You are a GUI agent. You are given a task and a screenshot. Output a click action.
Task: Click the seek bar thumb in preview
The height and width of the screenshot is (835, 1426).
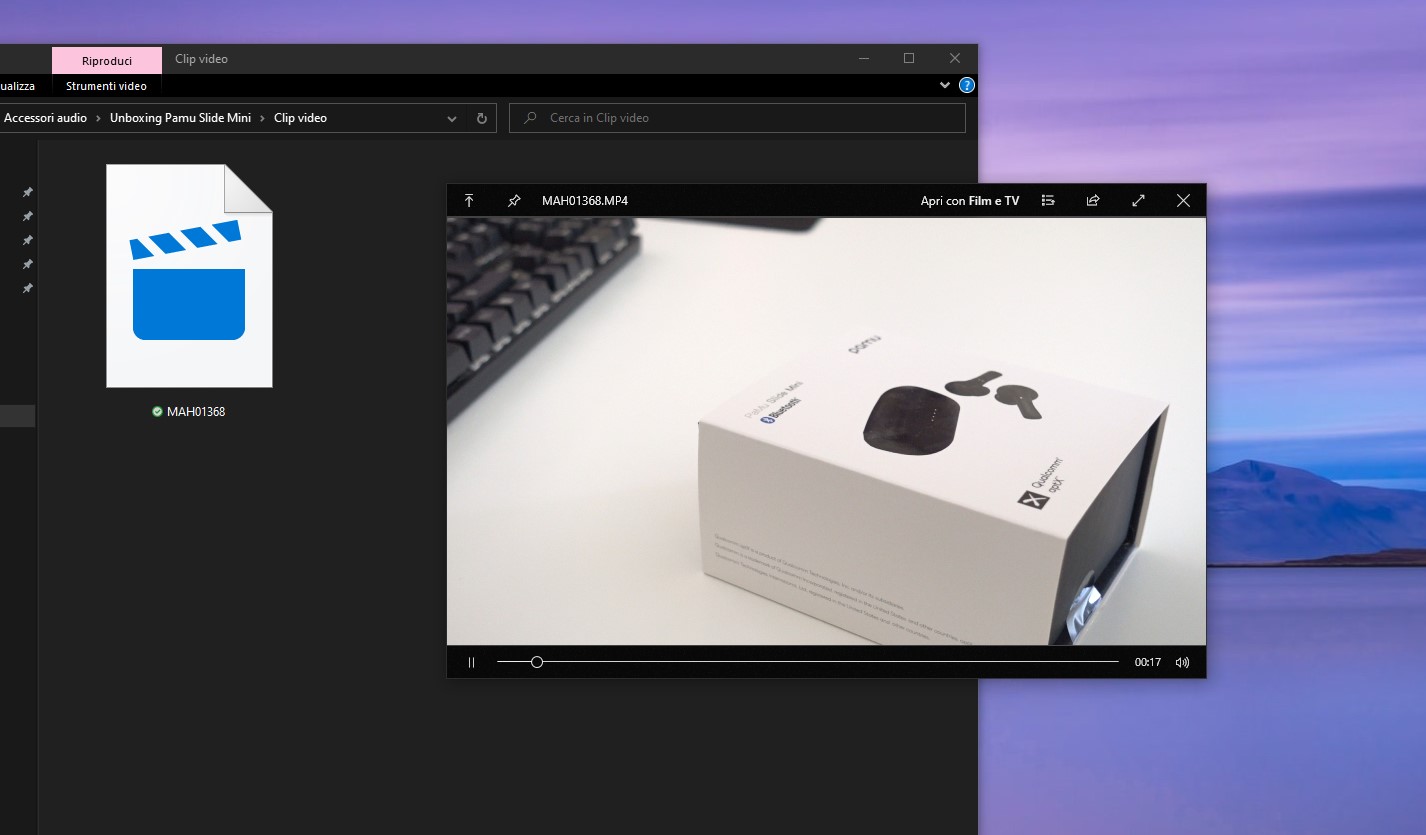(537, 662)
